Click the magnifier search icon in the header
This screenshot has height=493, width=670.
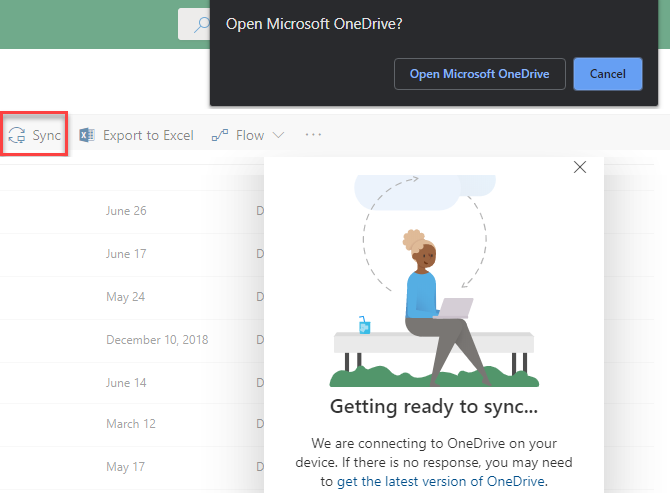tap(202, 25)
